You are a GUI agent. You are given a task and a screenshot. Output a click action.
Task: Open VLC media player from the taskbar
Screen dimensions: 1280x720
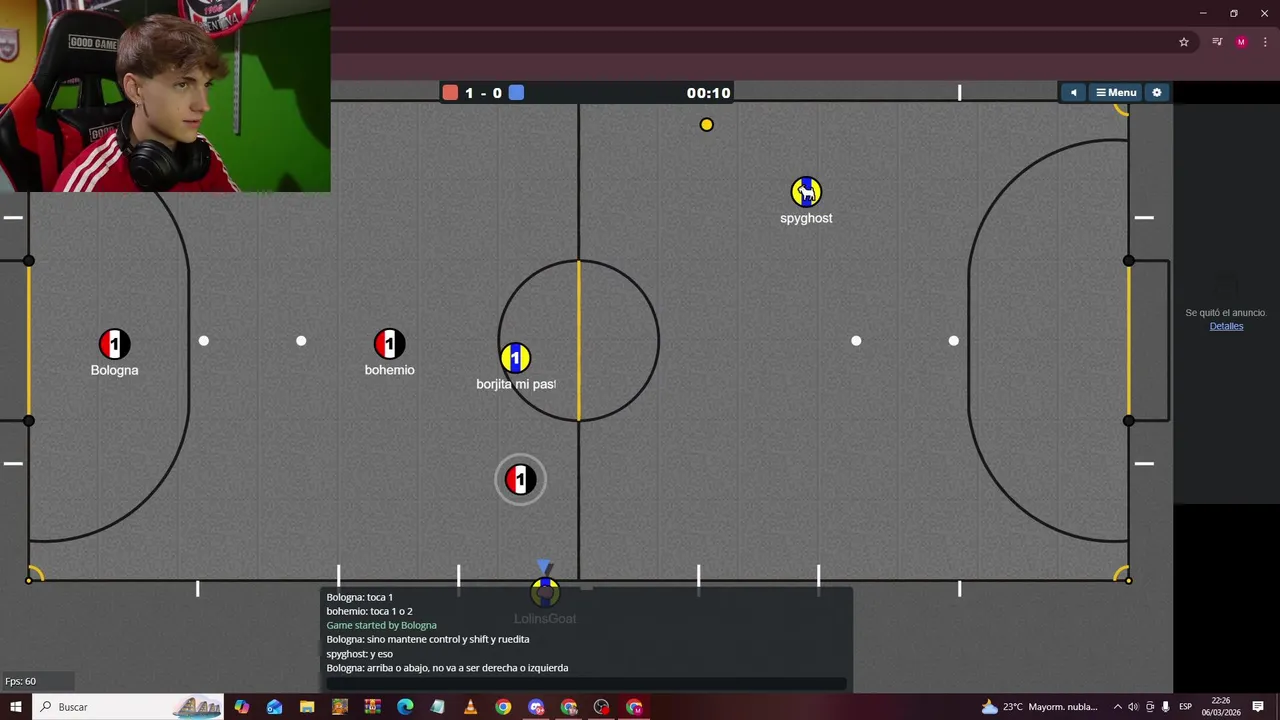(470, 707)
